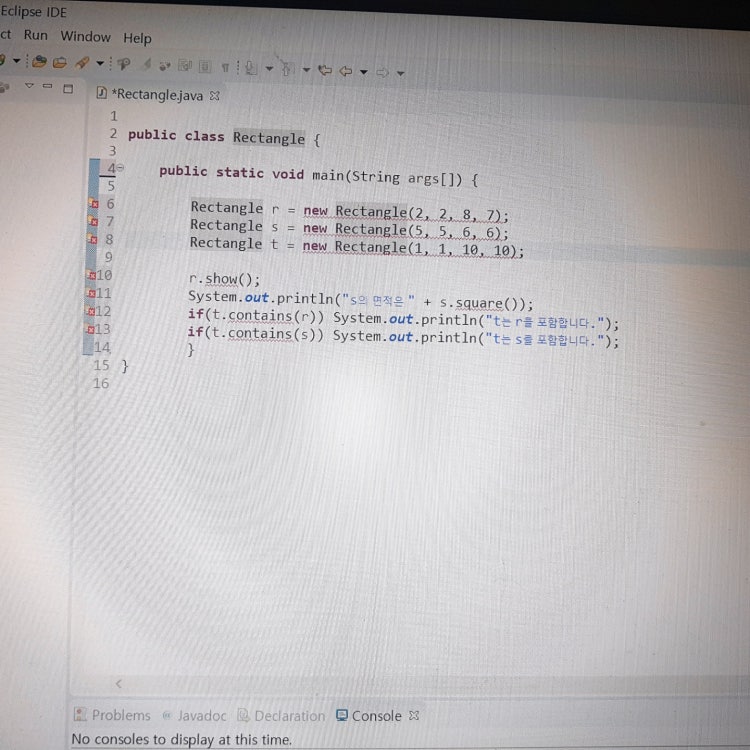The height and width of the screenshot is (750, 750).
Task: Maximize the left side view panel
Action: 68,89
